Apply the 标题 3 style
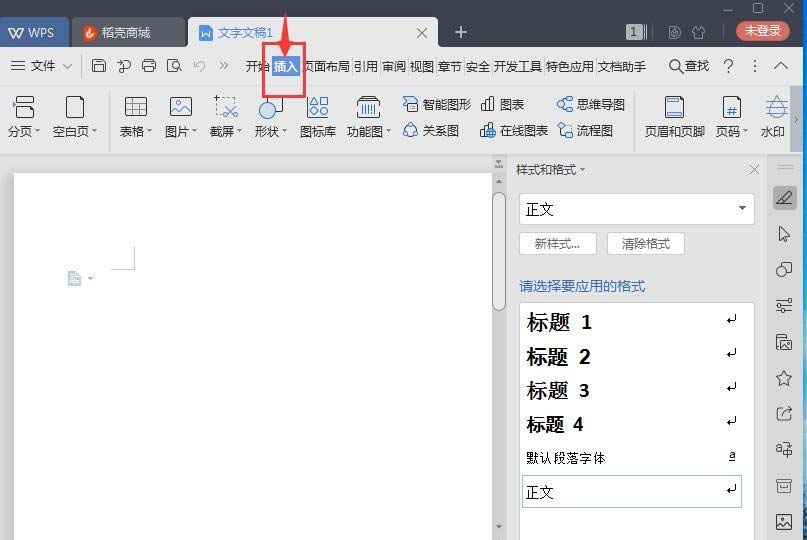 (x=631, y=390)
